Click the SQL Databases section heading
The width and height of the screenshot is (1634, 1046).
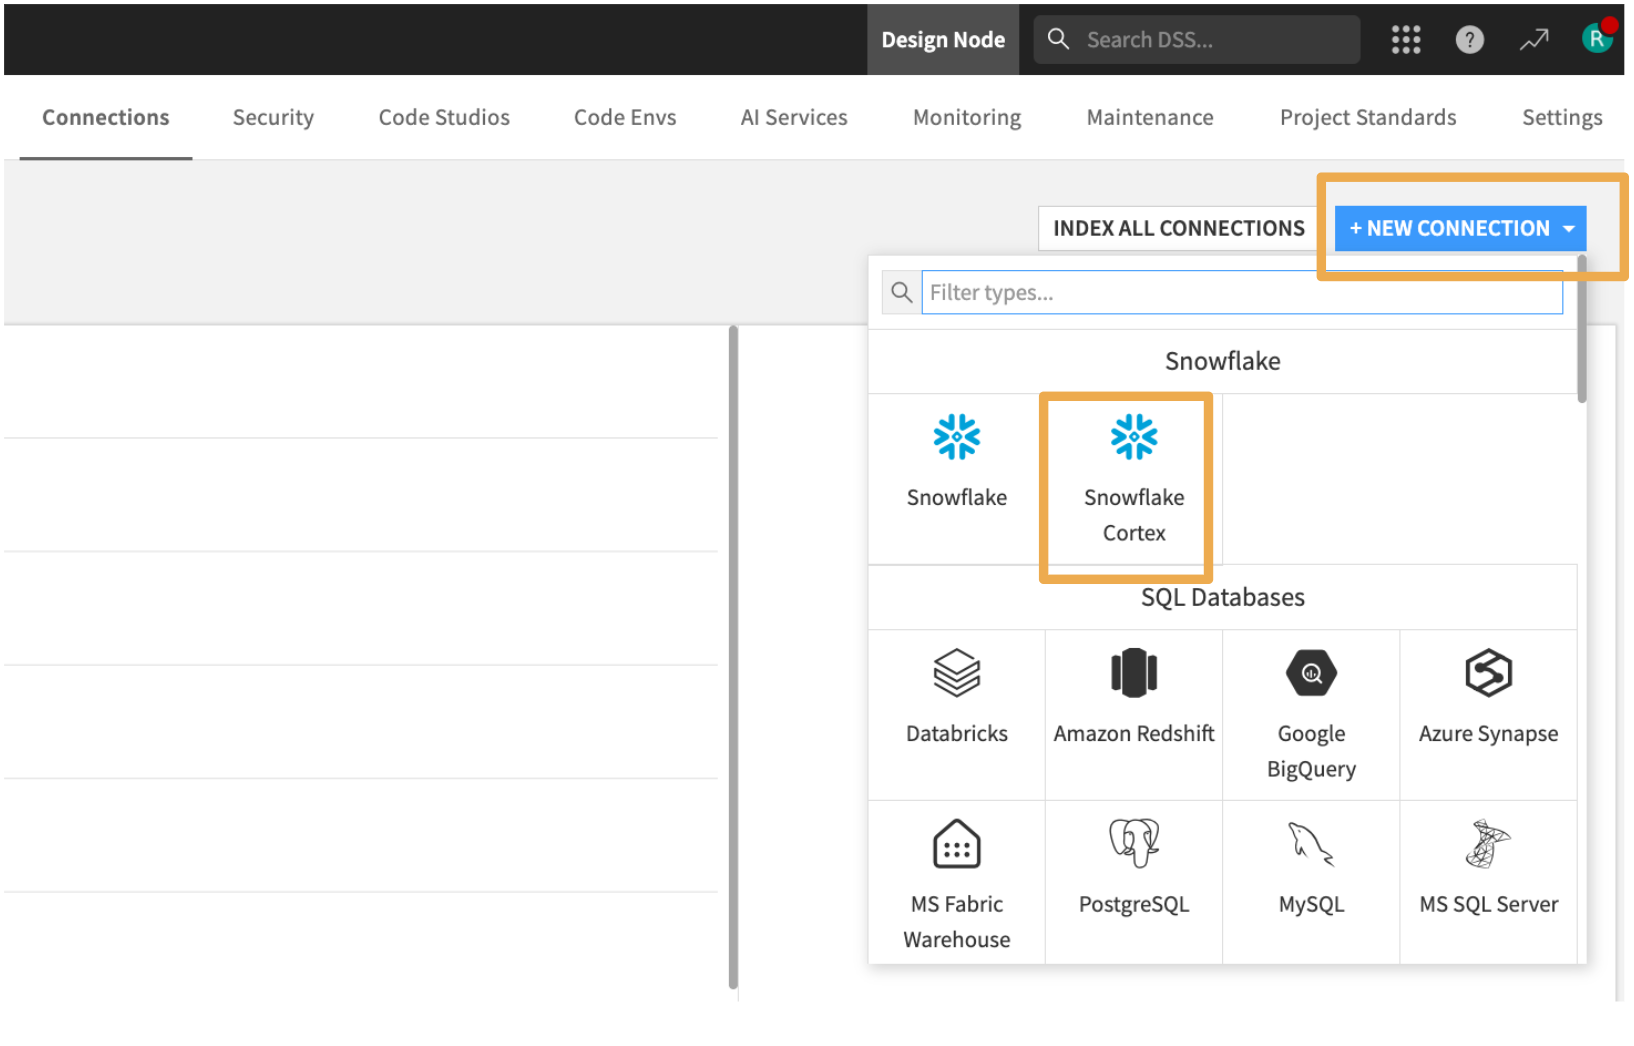pos(1223,597)
